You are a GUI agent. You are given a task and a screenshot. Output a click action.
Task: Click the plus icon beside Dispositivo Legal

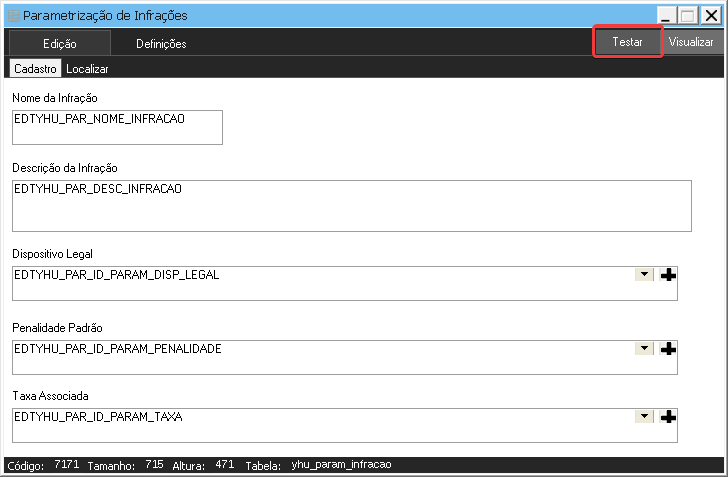pyautogui.click(x=669, y=275)
